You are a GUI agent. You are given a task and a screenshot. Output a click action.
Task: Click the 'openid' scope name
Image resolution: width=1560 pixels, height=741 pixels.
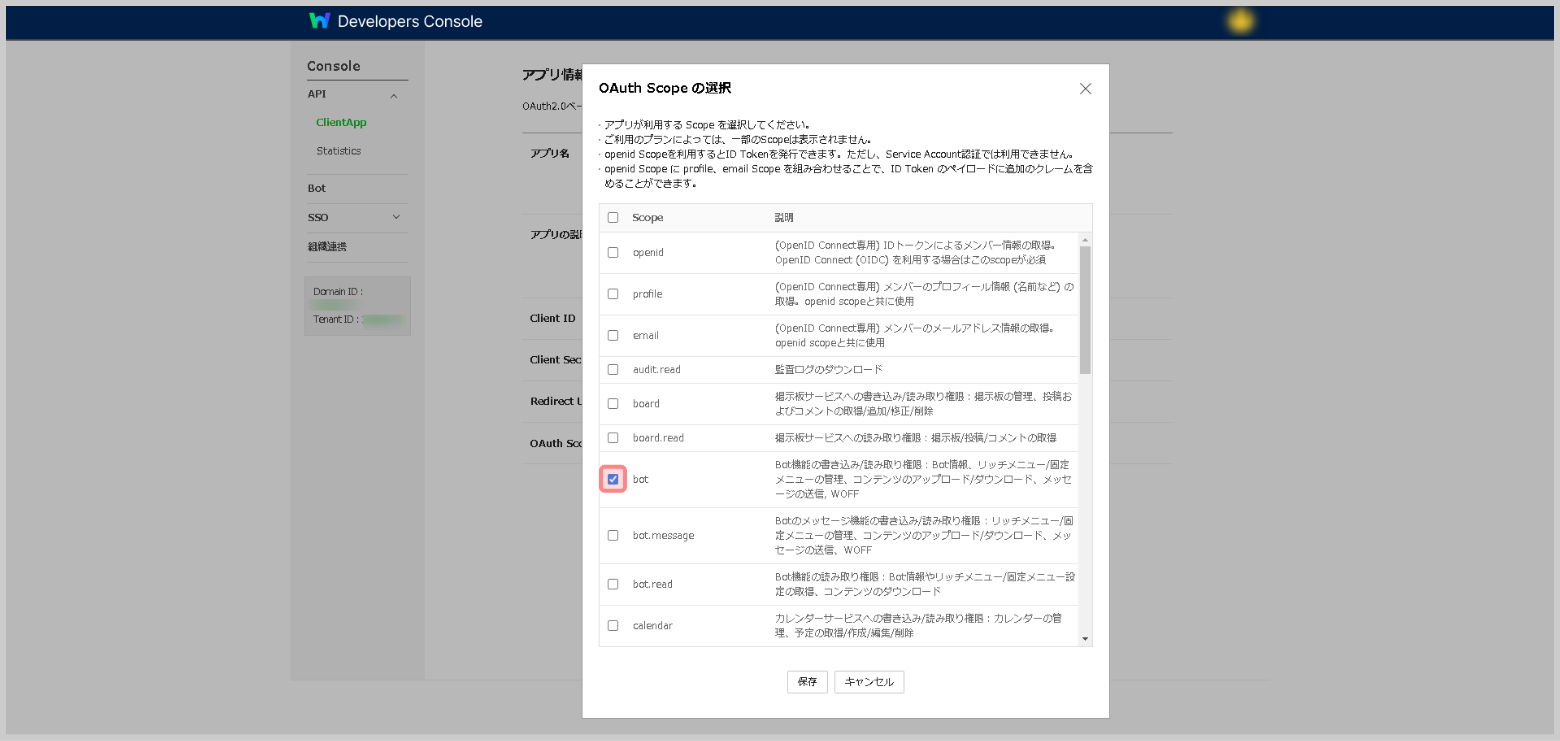648,252
